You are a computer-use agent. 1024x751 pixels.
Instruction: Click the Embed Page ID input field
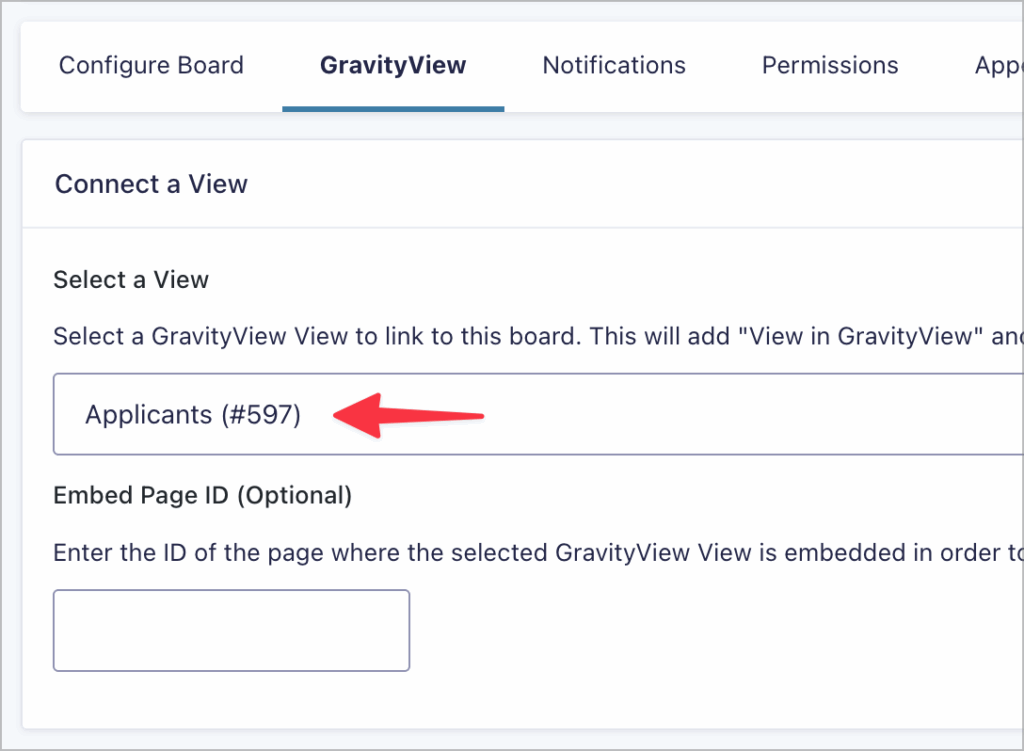pyautogui.click(x=230, y=630)
